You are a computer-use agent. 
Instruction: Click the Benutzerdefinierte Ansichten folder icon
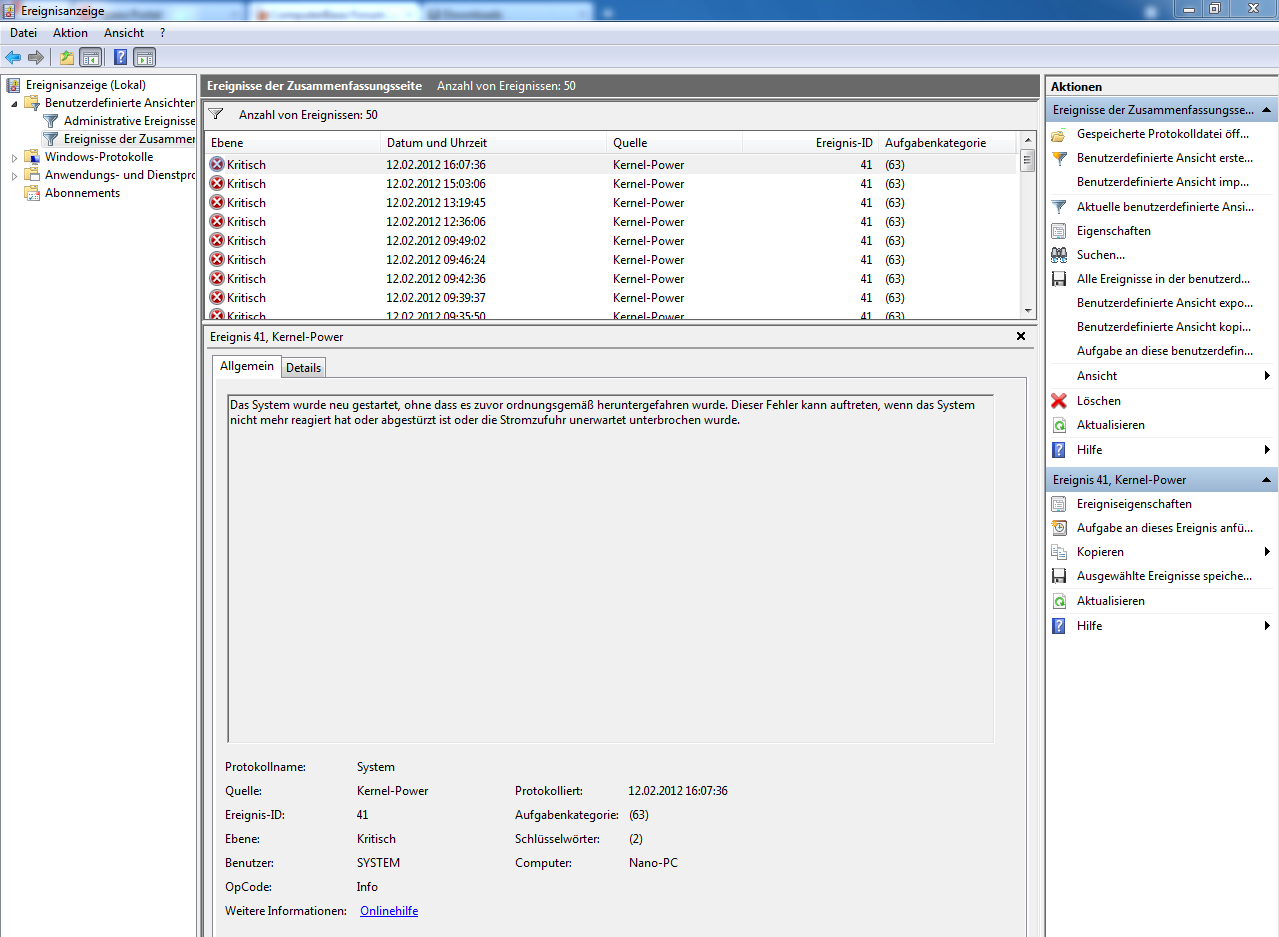pos(32,103)
